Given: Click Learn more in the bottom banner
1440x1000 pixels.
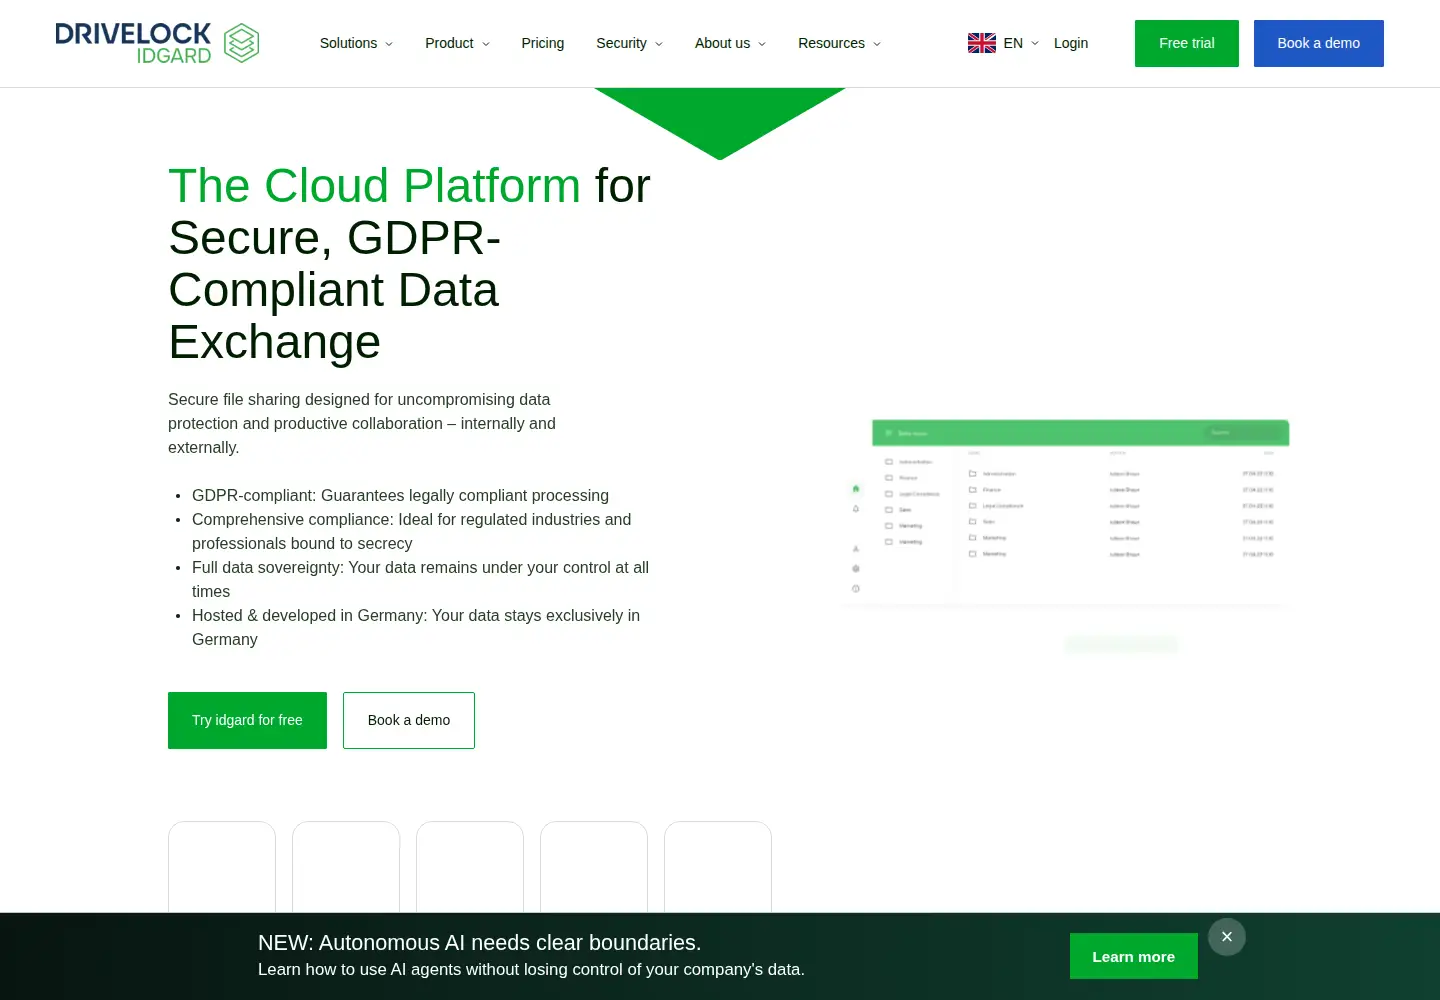Looking at the screenshot, I should click(1134, 956).
